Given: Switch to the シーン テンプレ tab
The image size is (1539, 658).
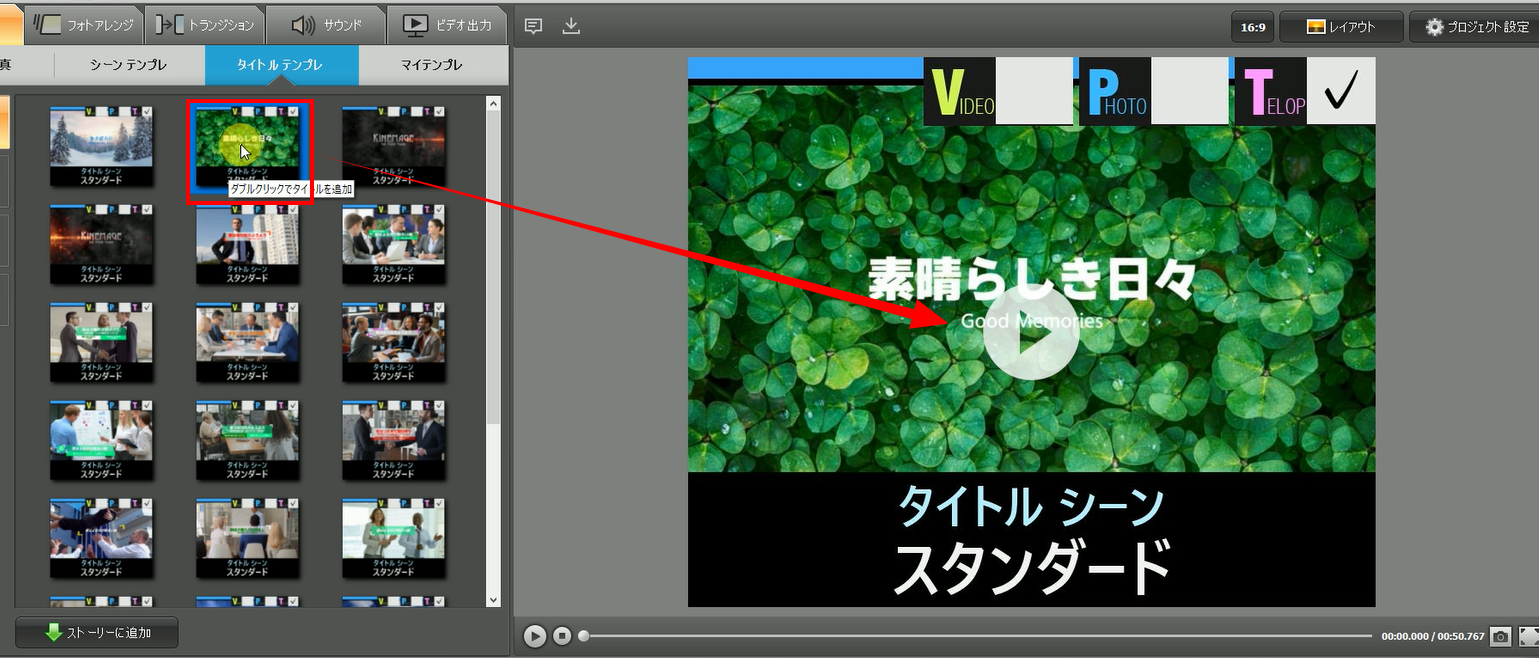Looking at the screenshot, I should pos(128,65).
